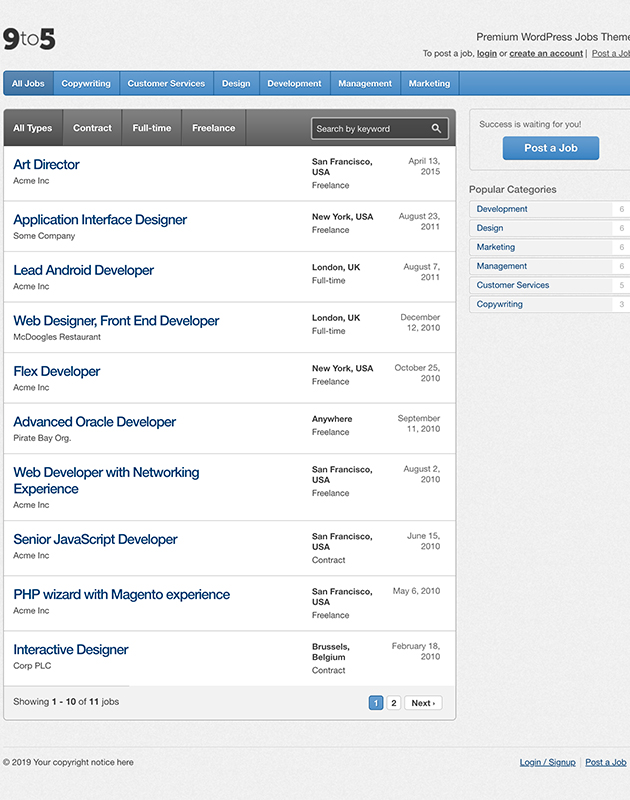Click create an account in the header
This screenshot has width=630, height=800.
click(x=546, y=53)
